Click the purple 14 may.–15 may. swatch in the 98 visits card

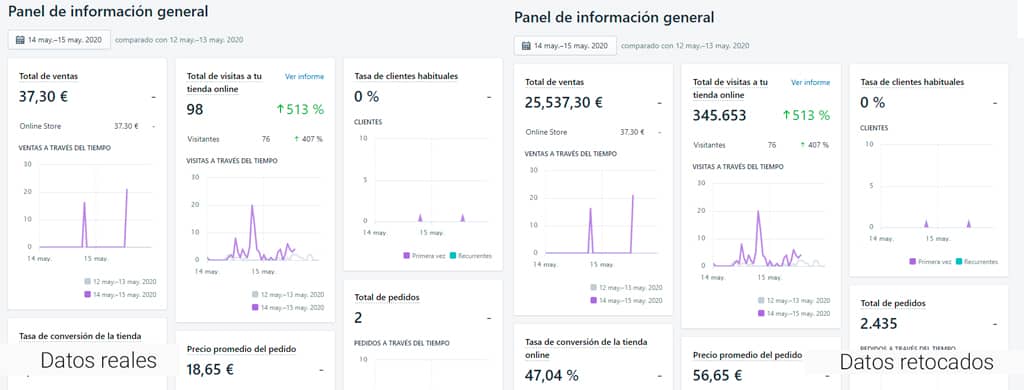[256, 308]
